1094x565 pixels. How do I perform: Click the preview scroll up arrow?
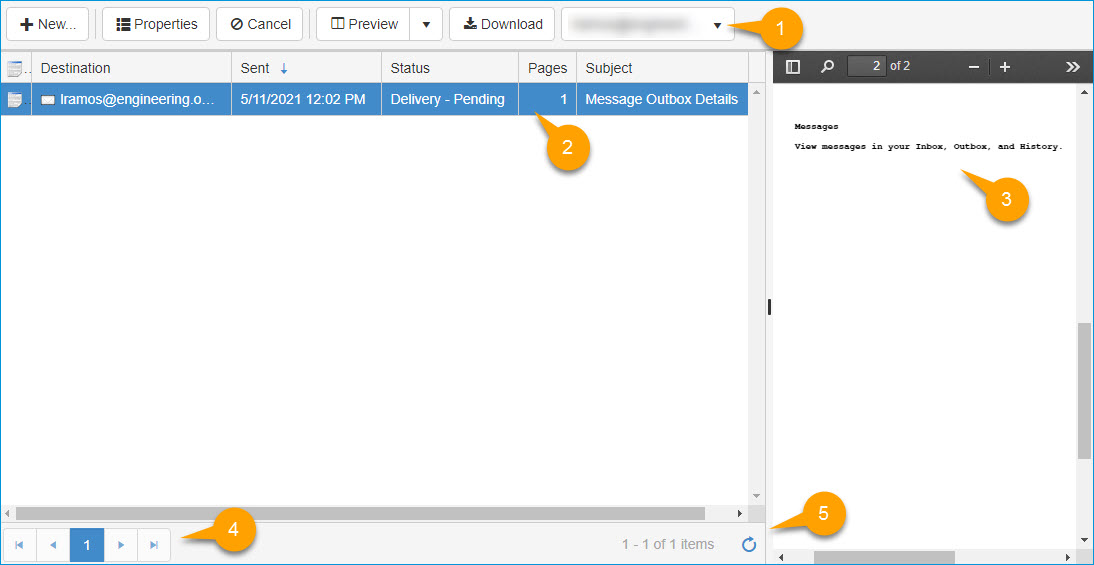coord(1085,93)
